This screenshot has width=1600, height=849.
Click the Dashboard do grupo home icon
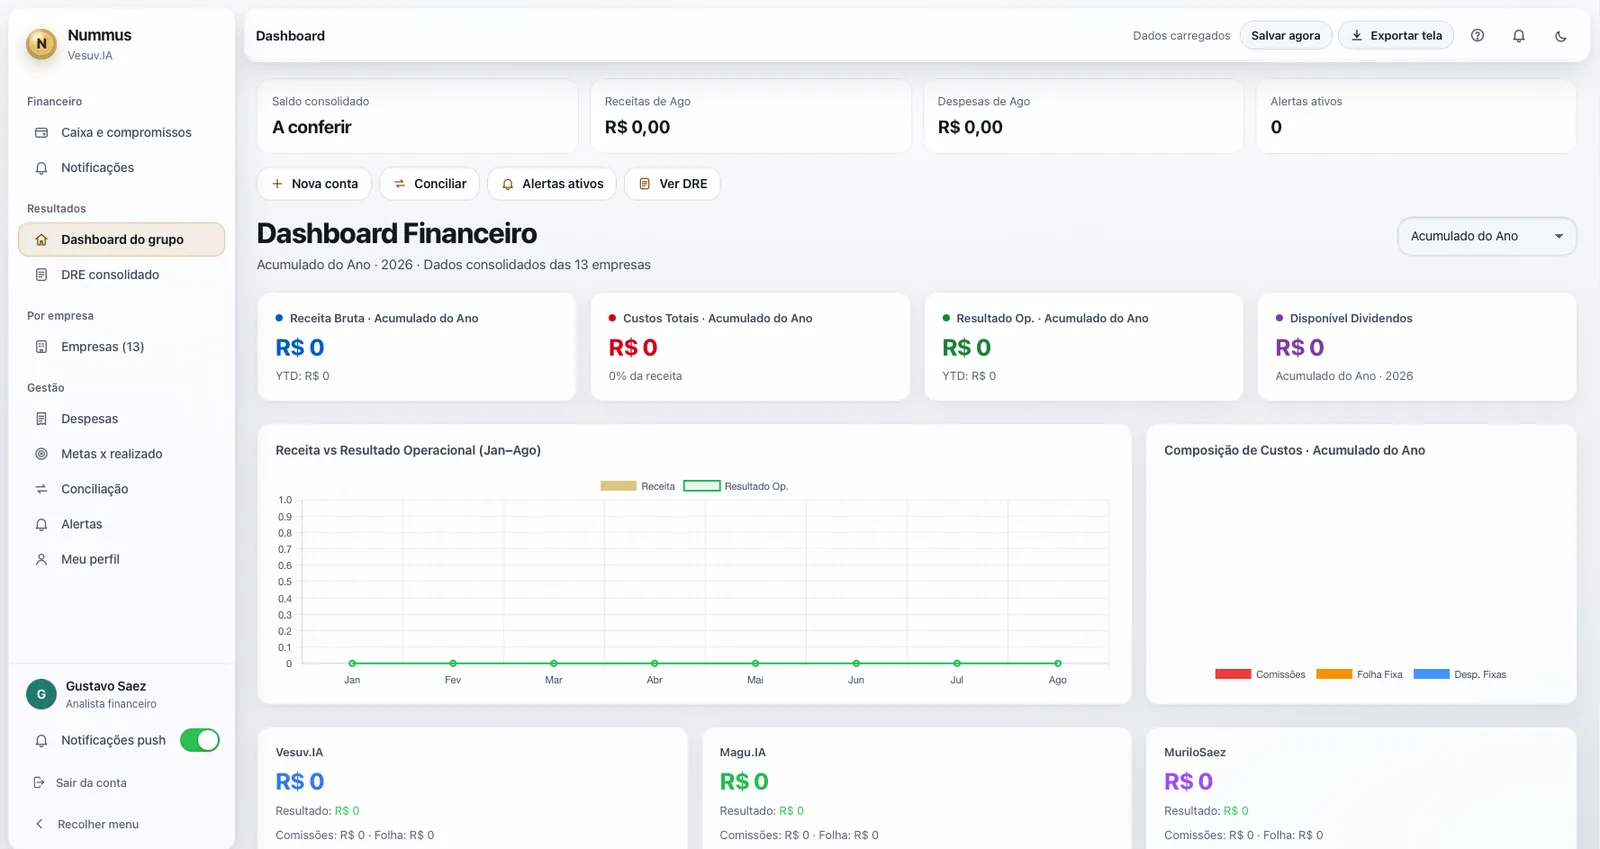[x=41, y=239]
